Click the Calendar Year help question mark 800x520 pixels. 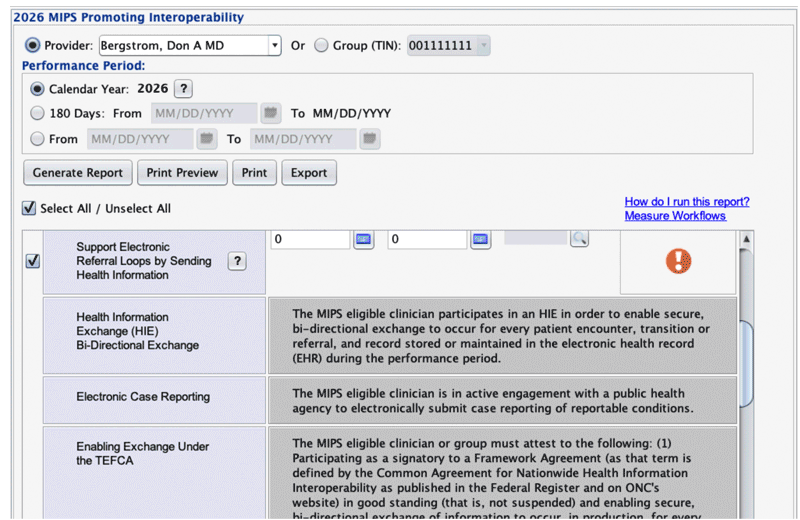click(184, 89)
